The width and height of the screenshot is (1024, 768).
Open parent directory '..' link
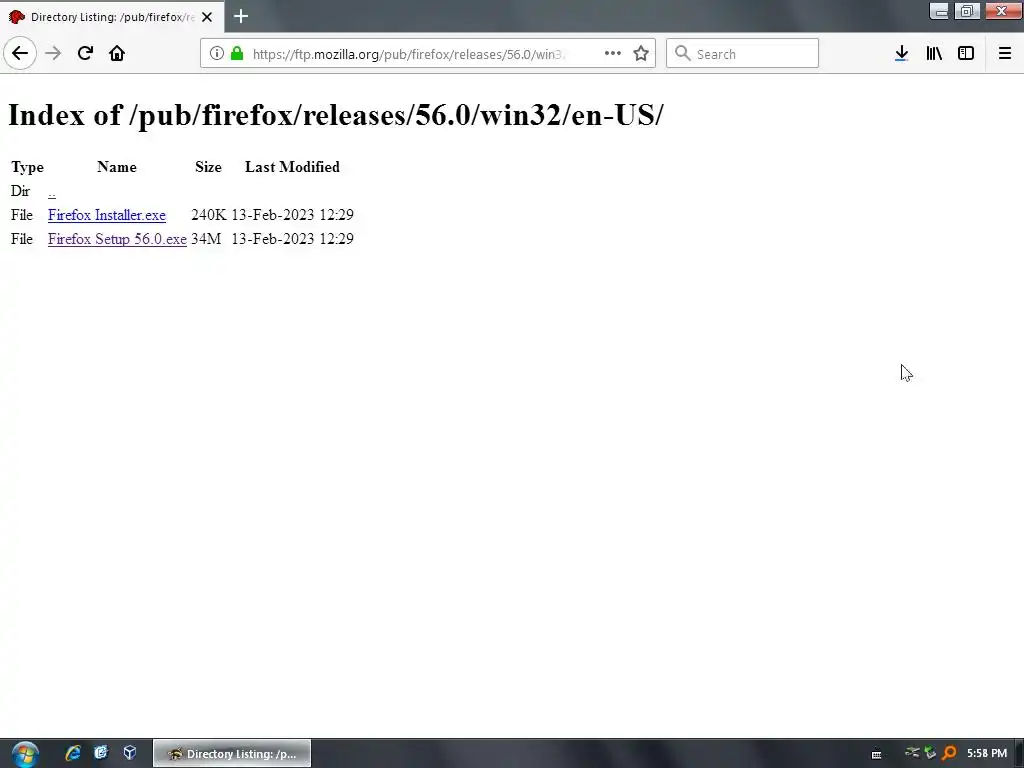click(52, 192)
